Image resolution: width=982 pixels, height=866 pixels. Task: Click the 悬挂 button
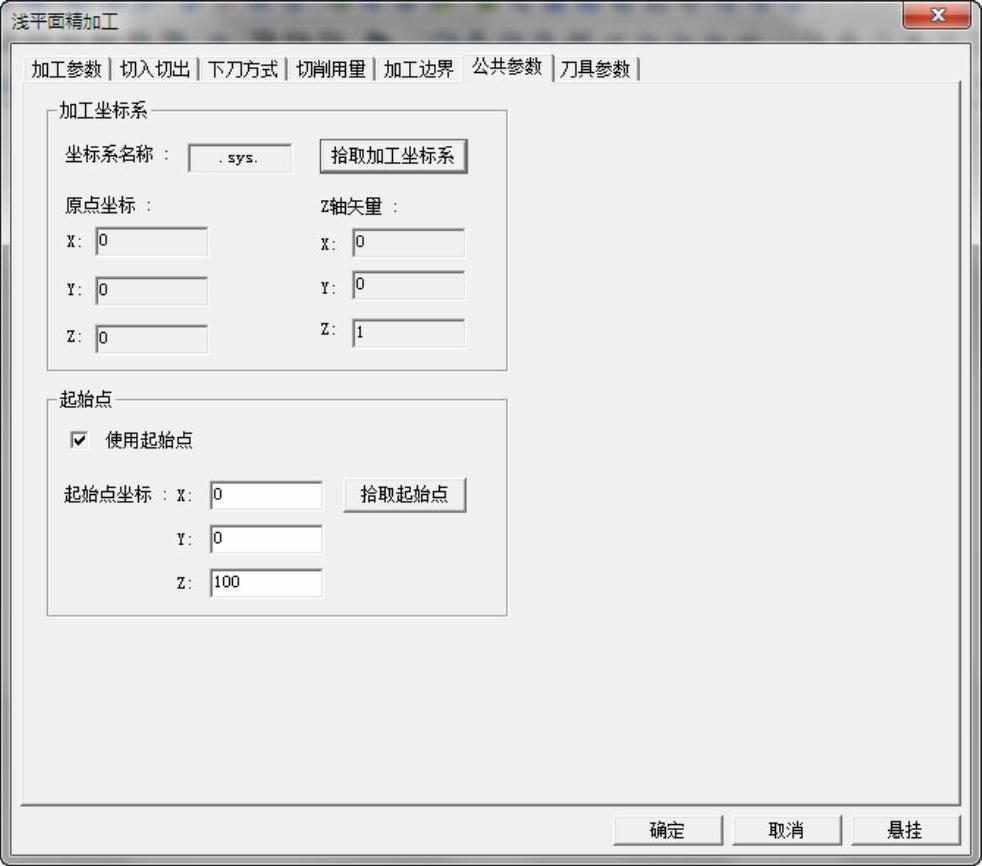pyautogui.click(x=905, y=830)
